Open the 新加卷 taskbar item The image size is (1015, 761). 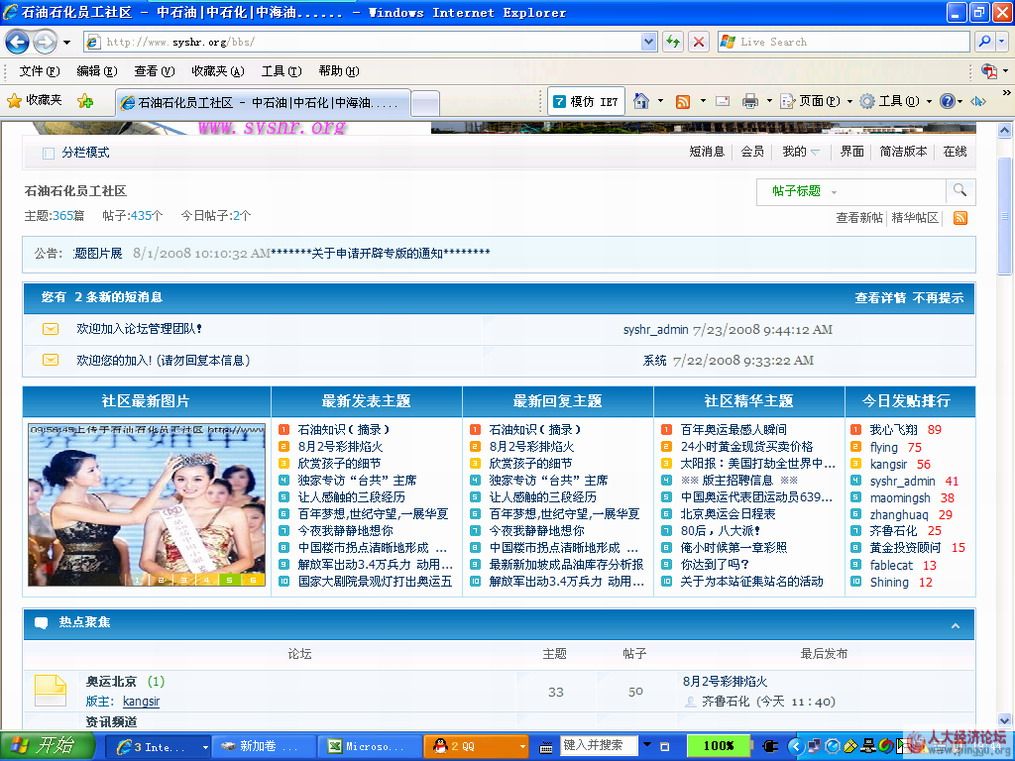pyautogui.click(x=264, y=746)
